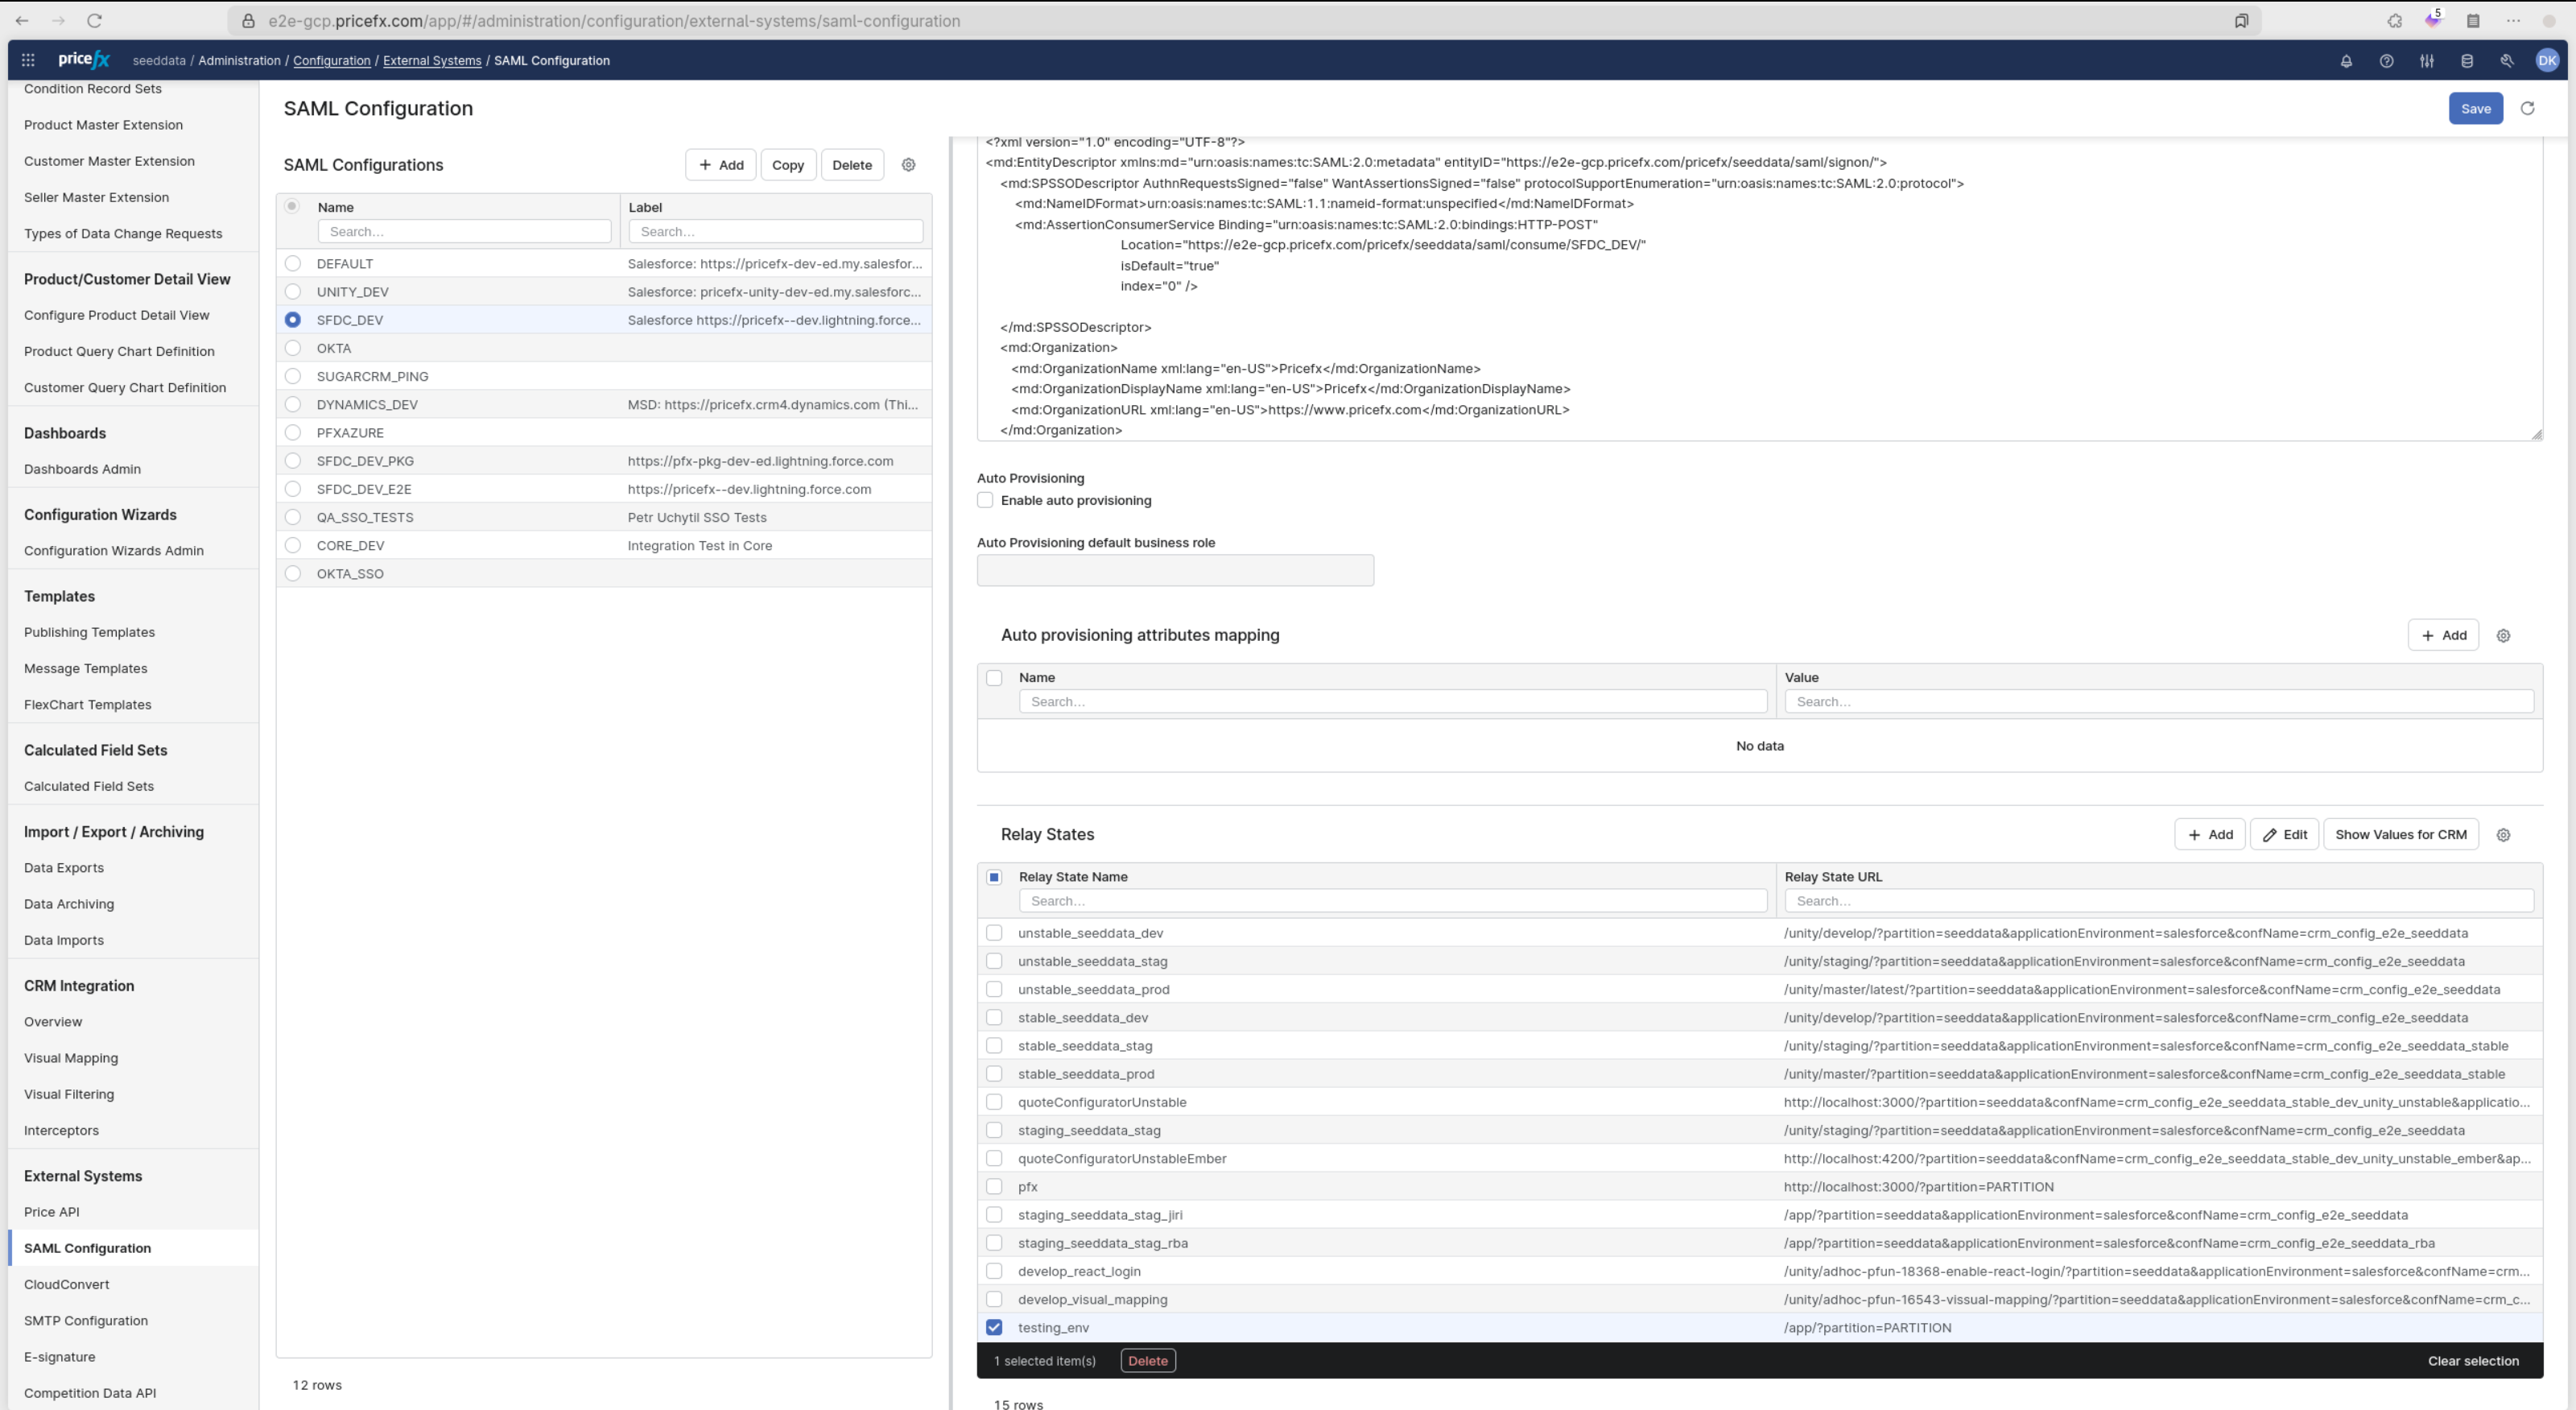
Task: Select the OKTA configuration radio button
Action: [x=292, y=348]
